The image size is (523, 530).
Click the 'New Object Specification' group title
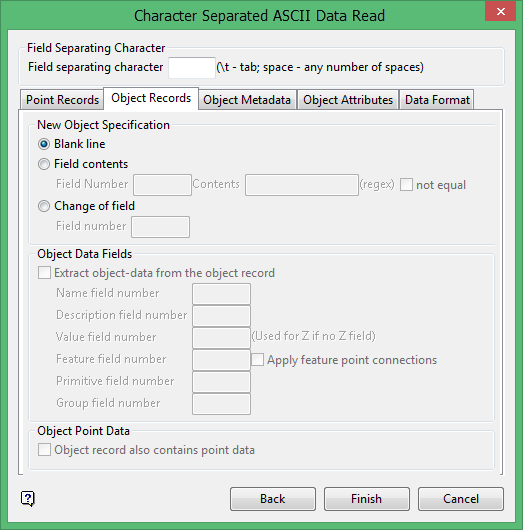103,125
